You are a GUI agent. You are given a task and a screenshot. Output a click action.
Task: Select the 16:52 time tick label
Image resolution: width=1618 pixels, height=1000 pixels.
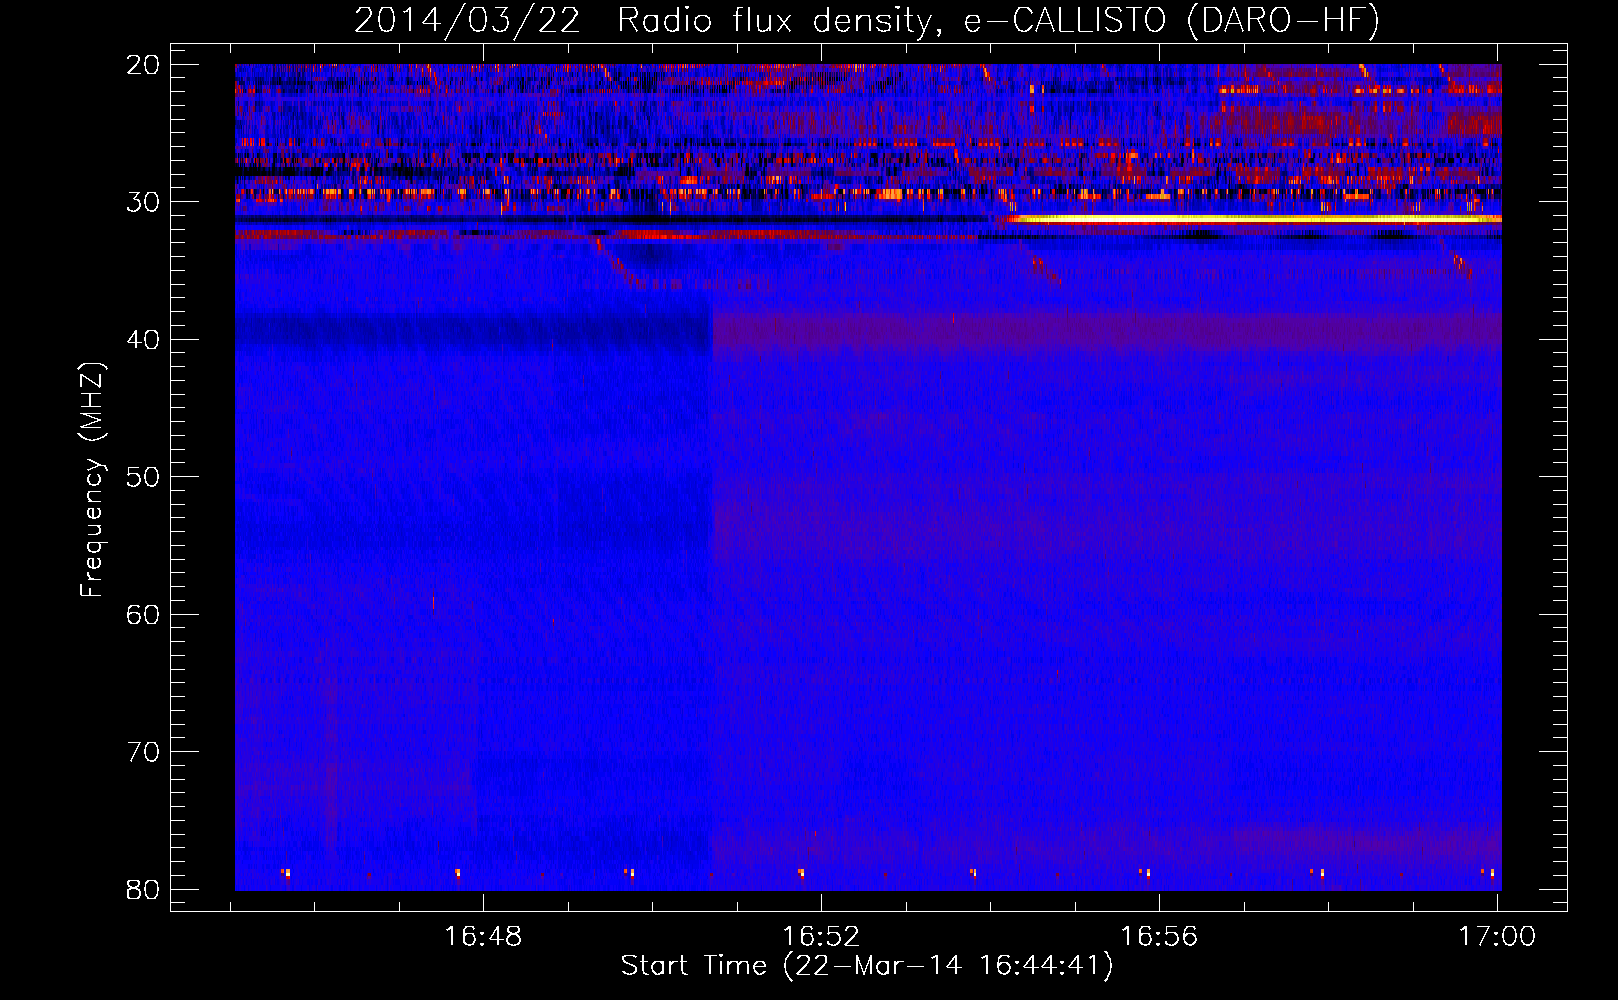click(821, 937)
